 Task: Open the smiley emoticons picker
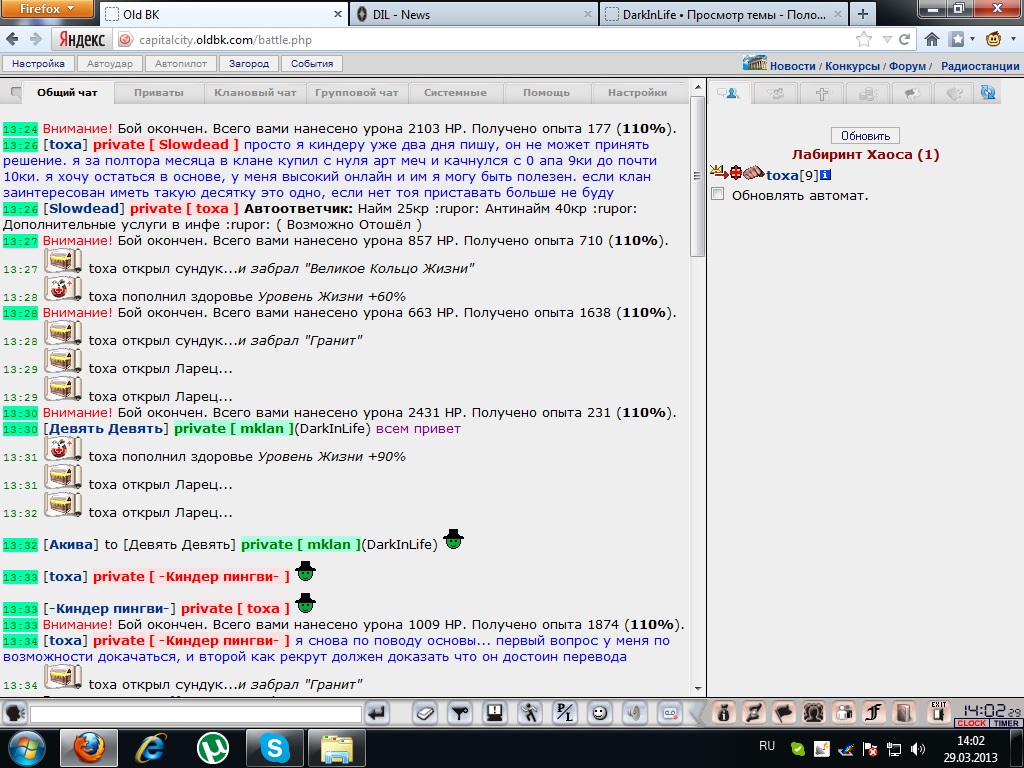[599, 713]
